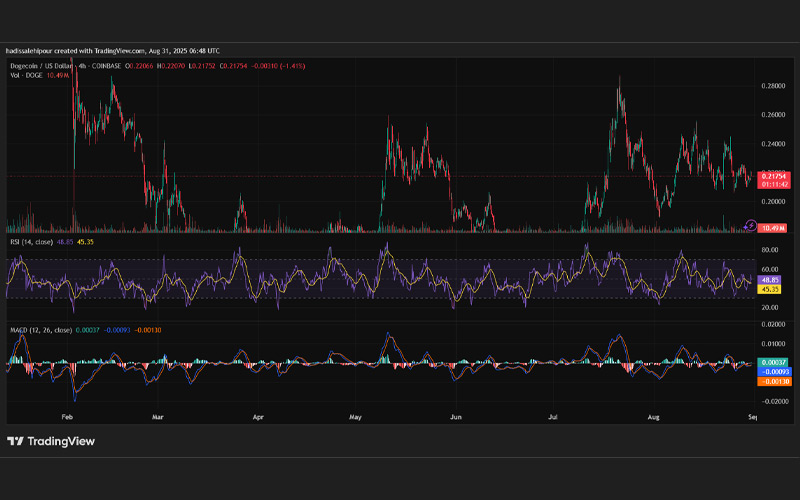800x500 pixels.
Task: Click the Mar label on time axis
Action: click(158, 417)
